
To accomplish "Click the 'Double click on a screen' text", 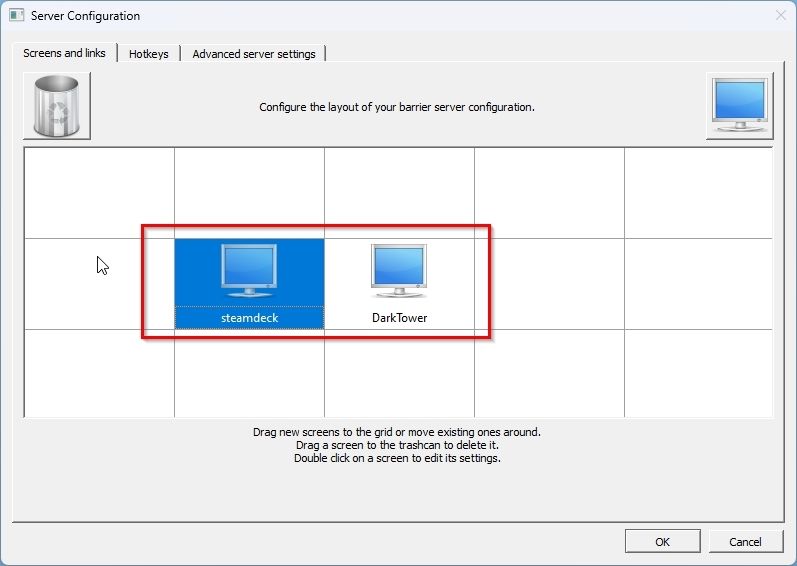I will pos(397,458).
